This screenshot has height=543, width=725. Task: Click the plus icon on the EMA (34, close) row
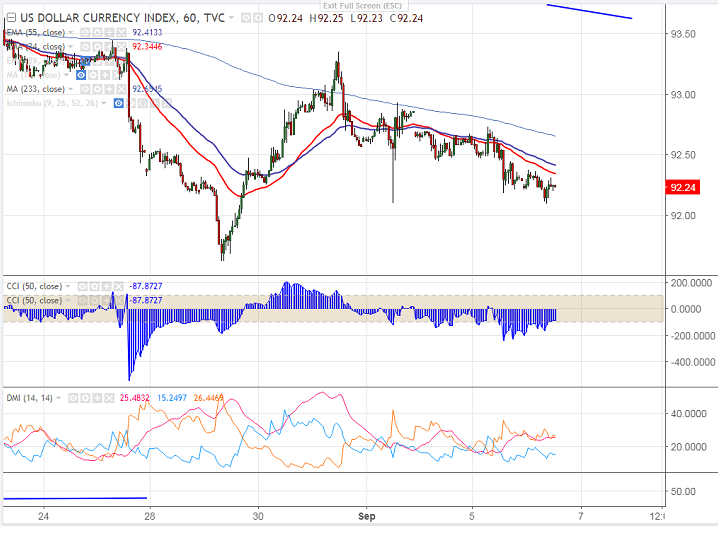pyautogui.click(x=109, y=47)
